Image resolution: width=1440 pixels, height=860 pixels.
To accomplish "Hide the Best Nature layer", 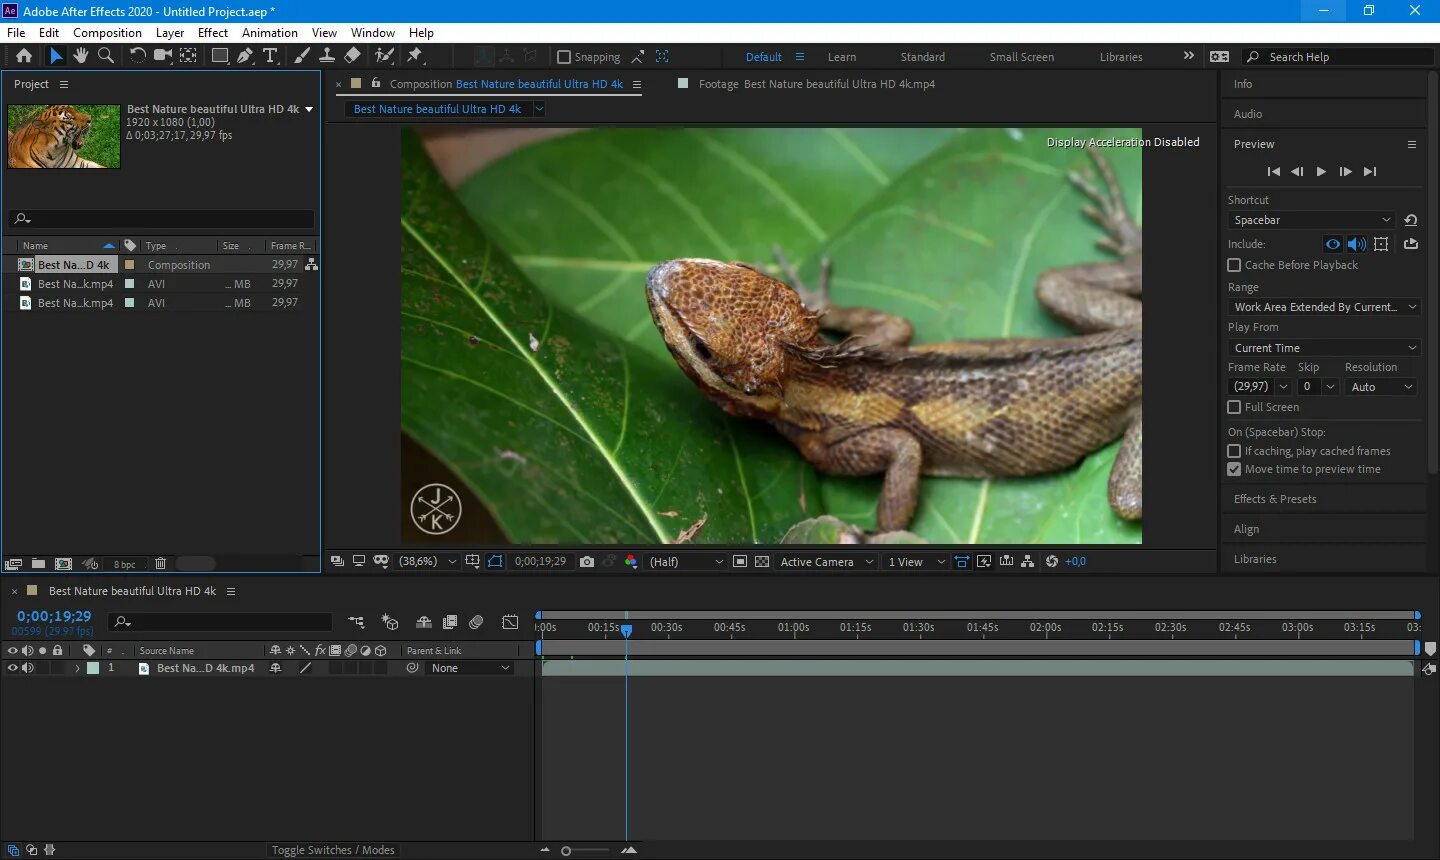I will 13,667.
